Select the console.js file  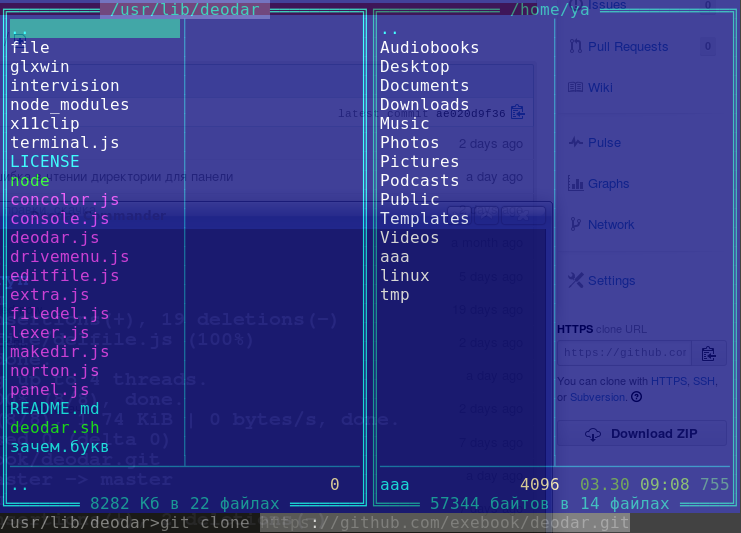[x=60, y=218]
